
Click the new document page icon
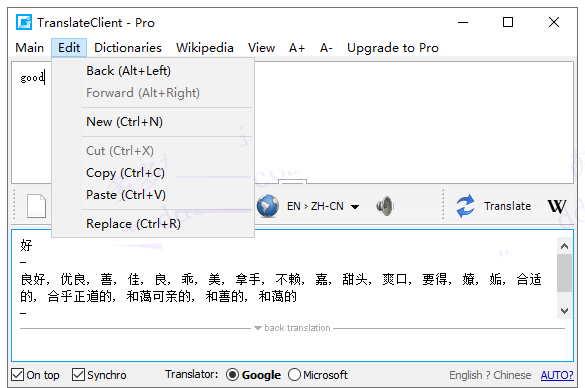37,206
